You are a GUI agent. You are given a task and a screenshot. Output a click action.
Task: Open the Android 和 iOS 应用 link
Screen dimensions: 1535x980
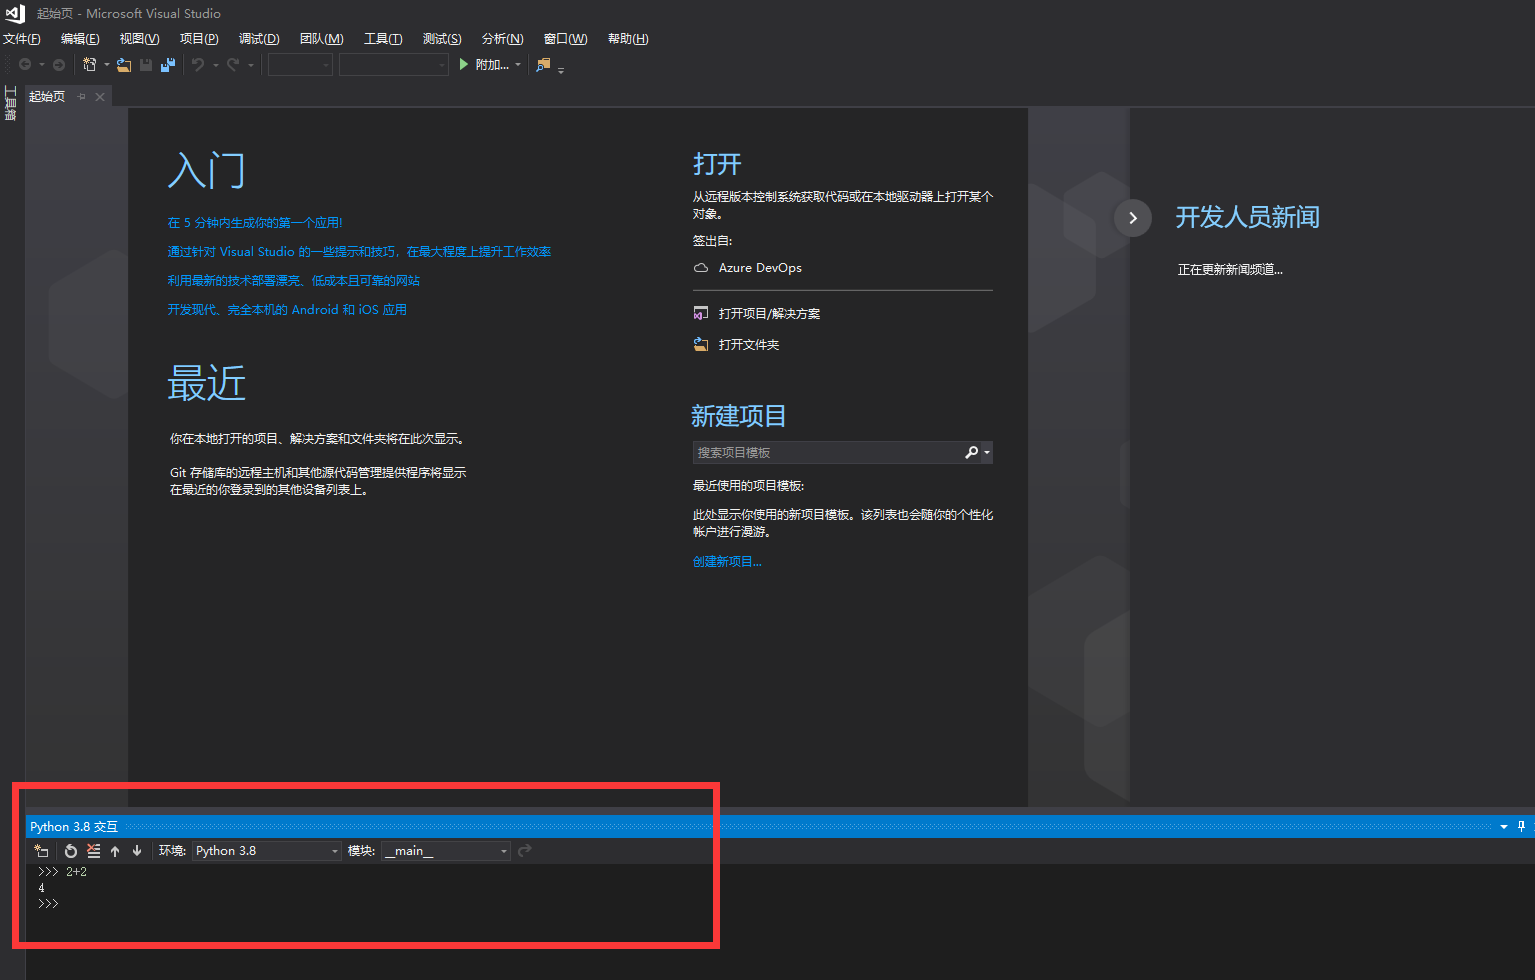point(287,310)
